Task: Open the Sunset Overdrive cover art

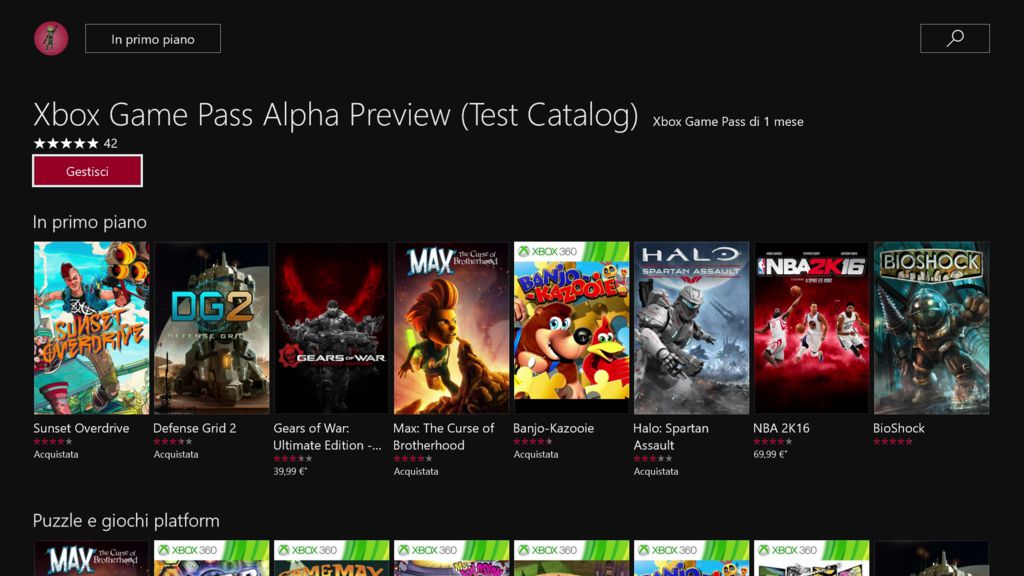Action: click(x=91, y=327)
